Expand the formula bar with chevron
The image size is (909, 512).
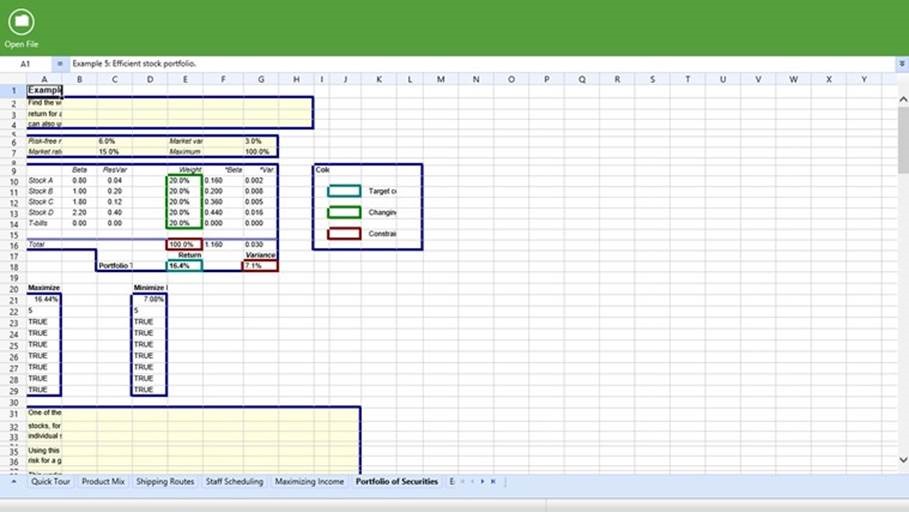coord(902,63)
